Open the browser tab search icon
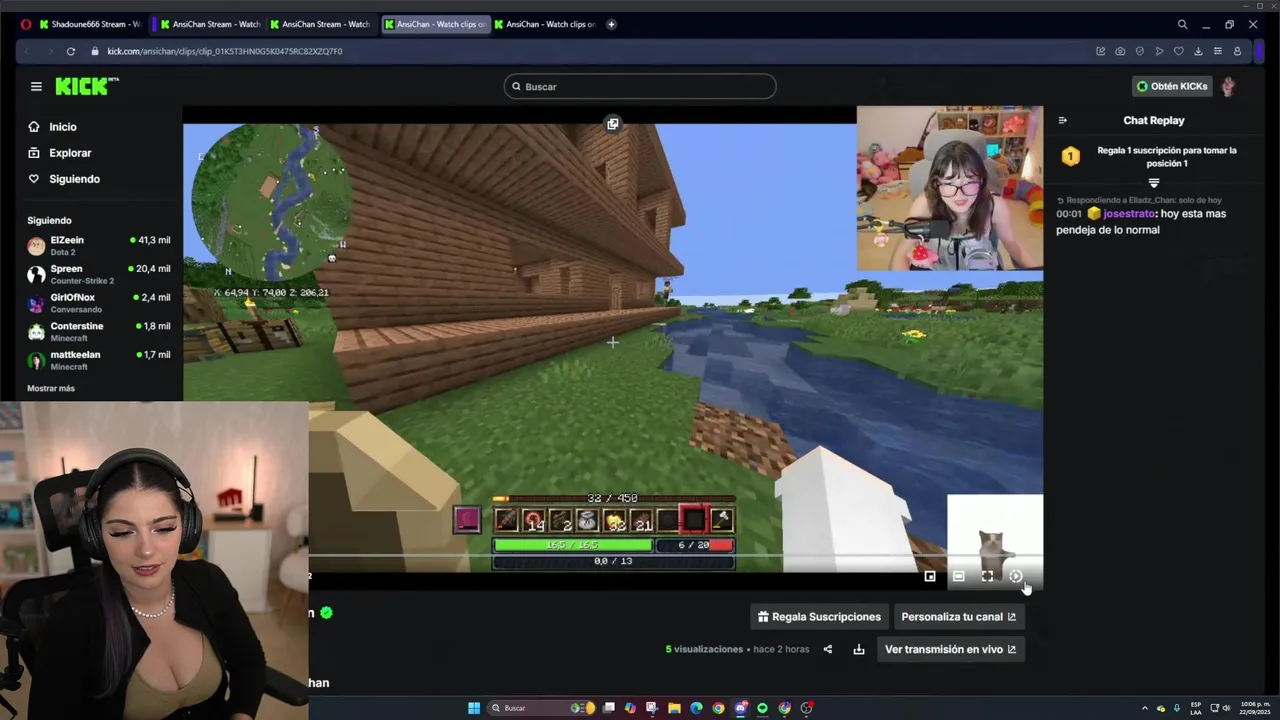Screen dimensions: 1280x720 click(1182, 24)
